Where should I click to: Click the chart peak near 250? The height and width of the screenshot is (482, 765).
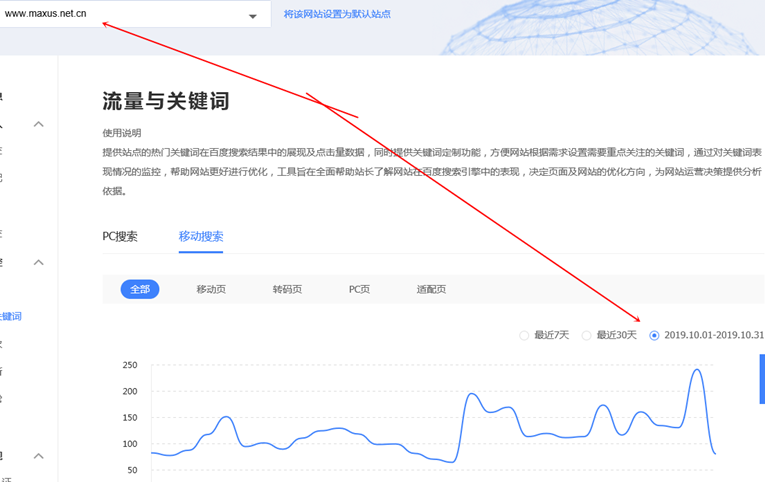698,370
